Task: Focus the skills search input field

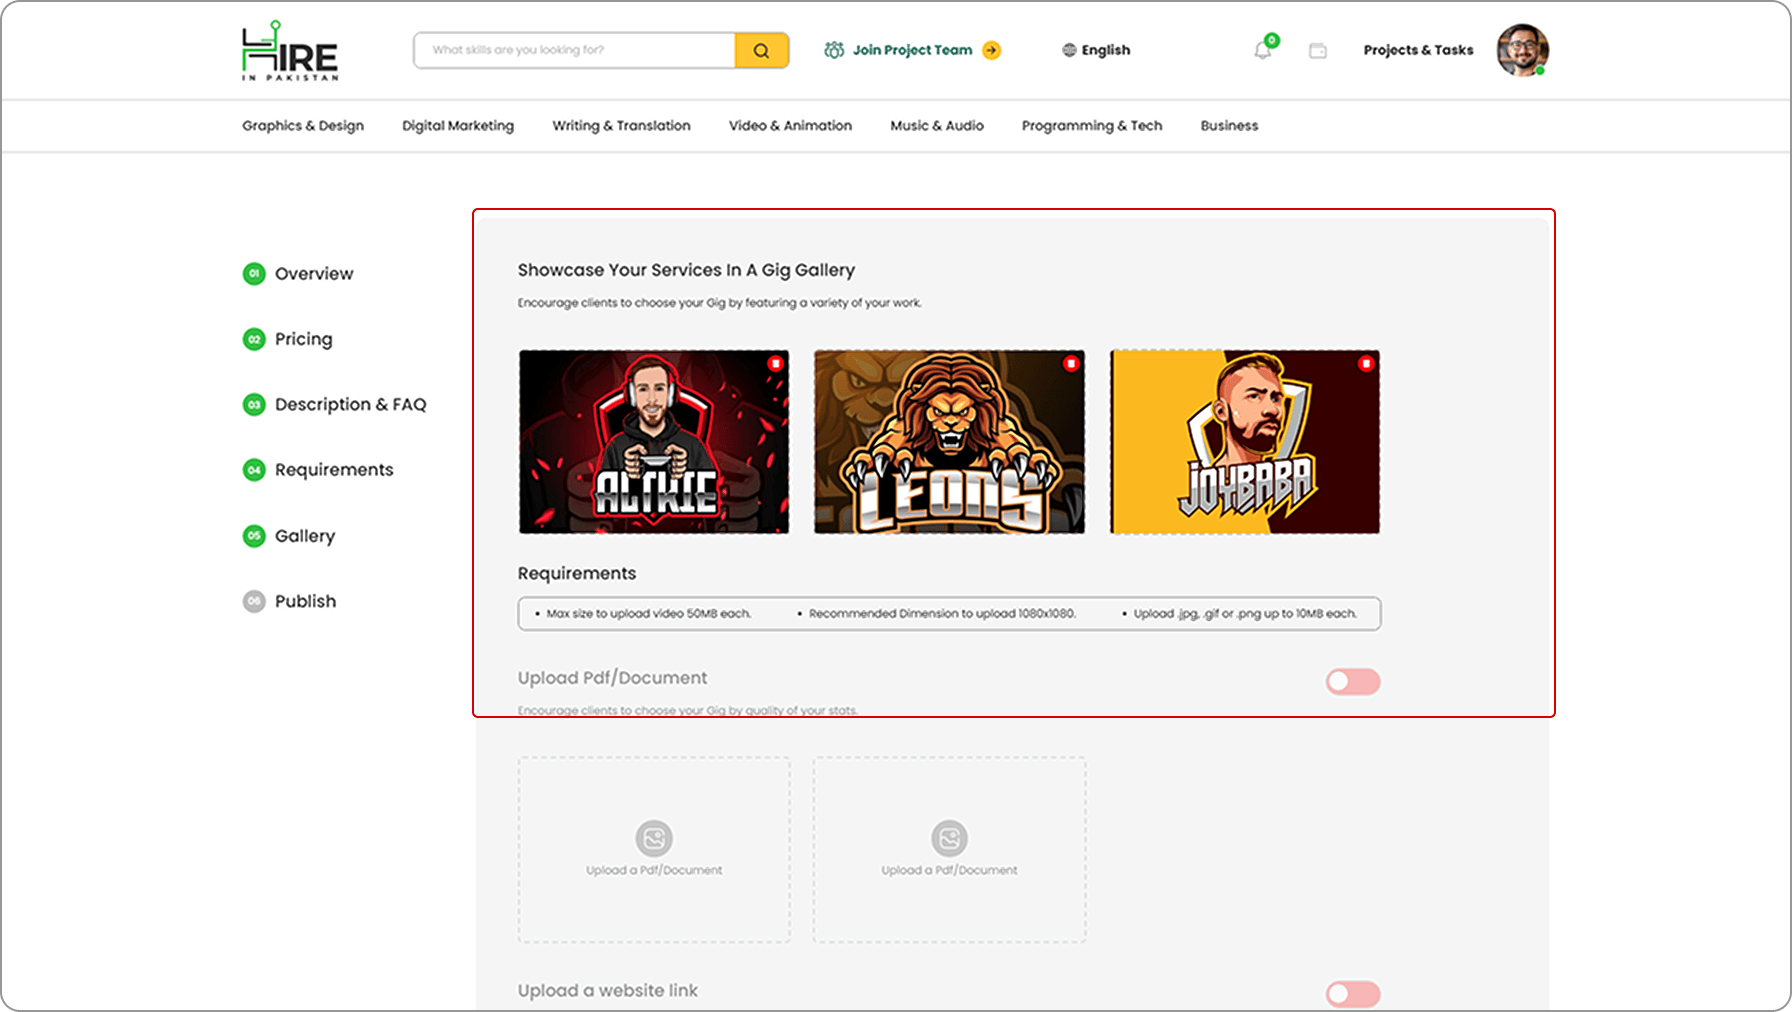Action: point(574,50)
